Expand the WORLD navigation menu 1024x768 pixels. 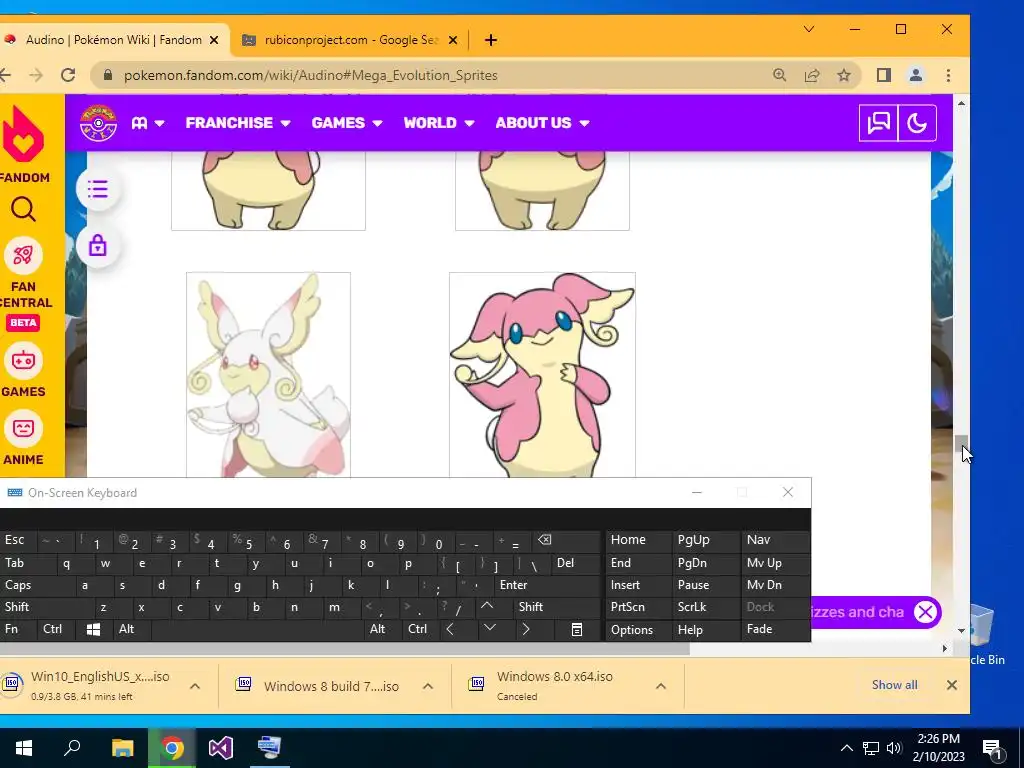pos(439,123)
